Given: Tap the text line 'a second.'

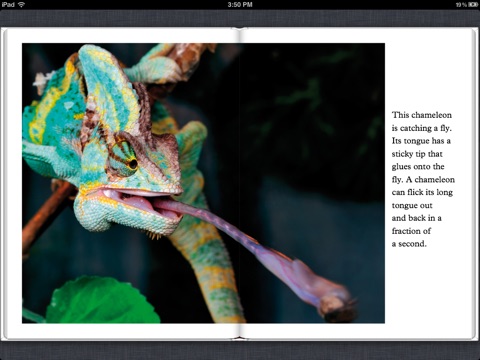Looking at the screenshot, I should pyautogui.click(x=409, y=244).
